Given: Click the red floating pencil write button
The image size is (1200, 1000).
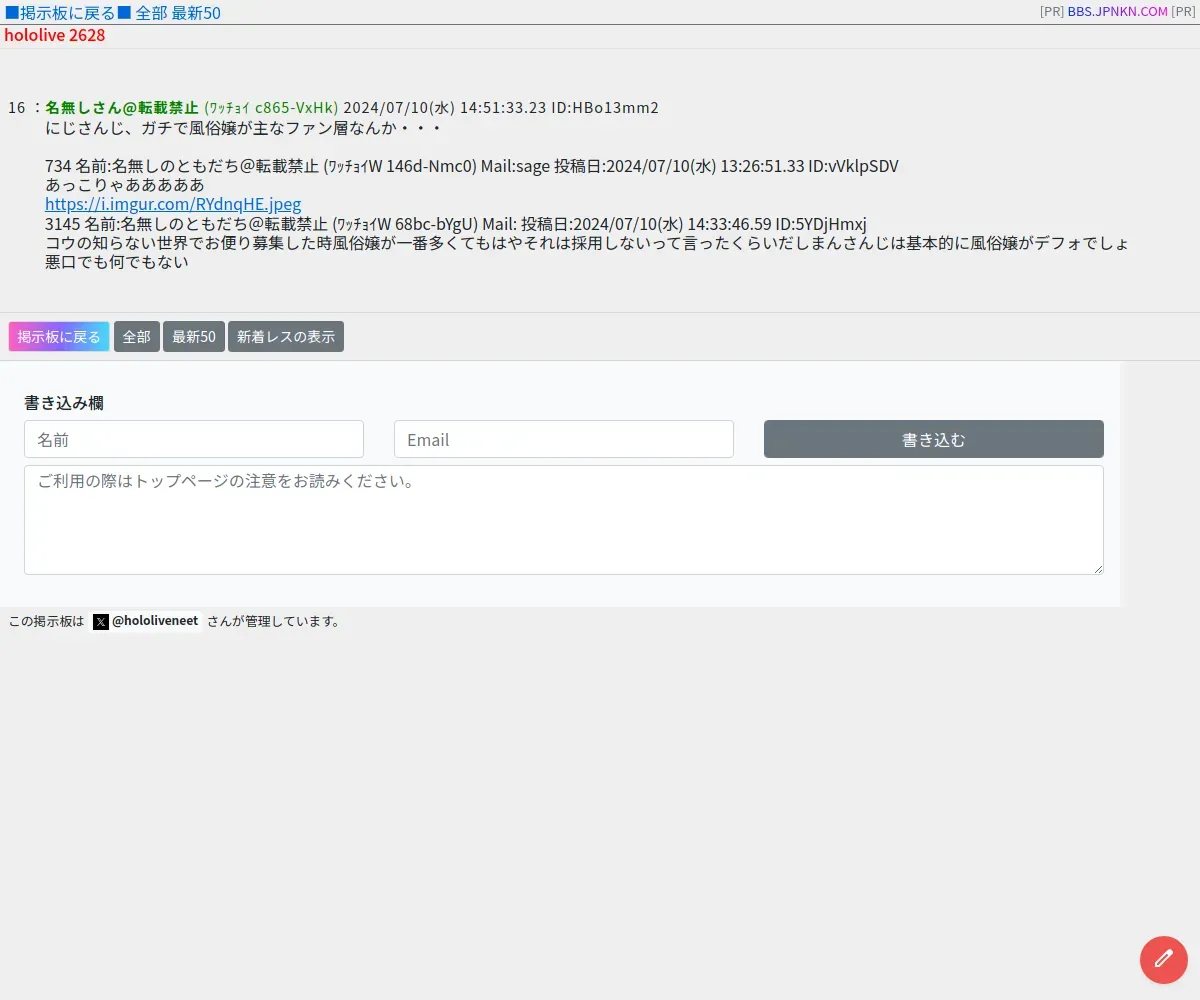Looking at the screenshot, I should 1163,960.
